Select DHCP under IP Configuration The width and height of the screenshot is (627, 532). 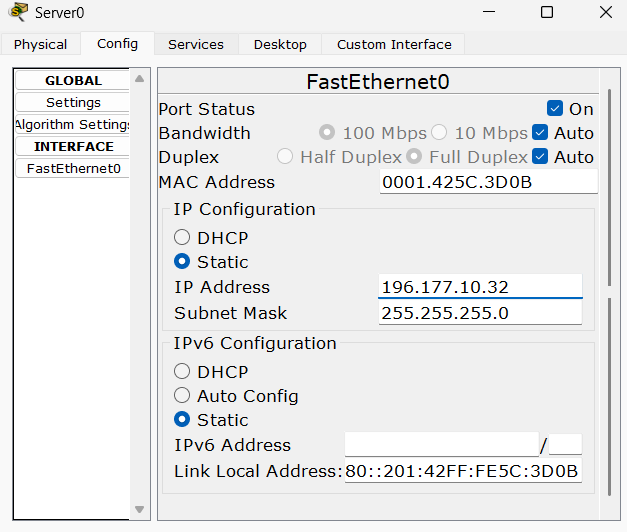point(182,238)
